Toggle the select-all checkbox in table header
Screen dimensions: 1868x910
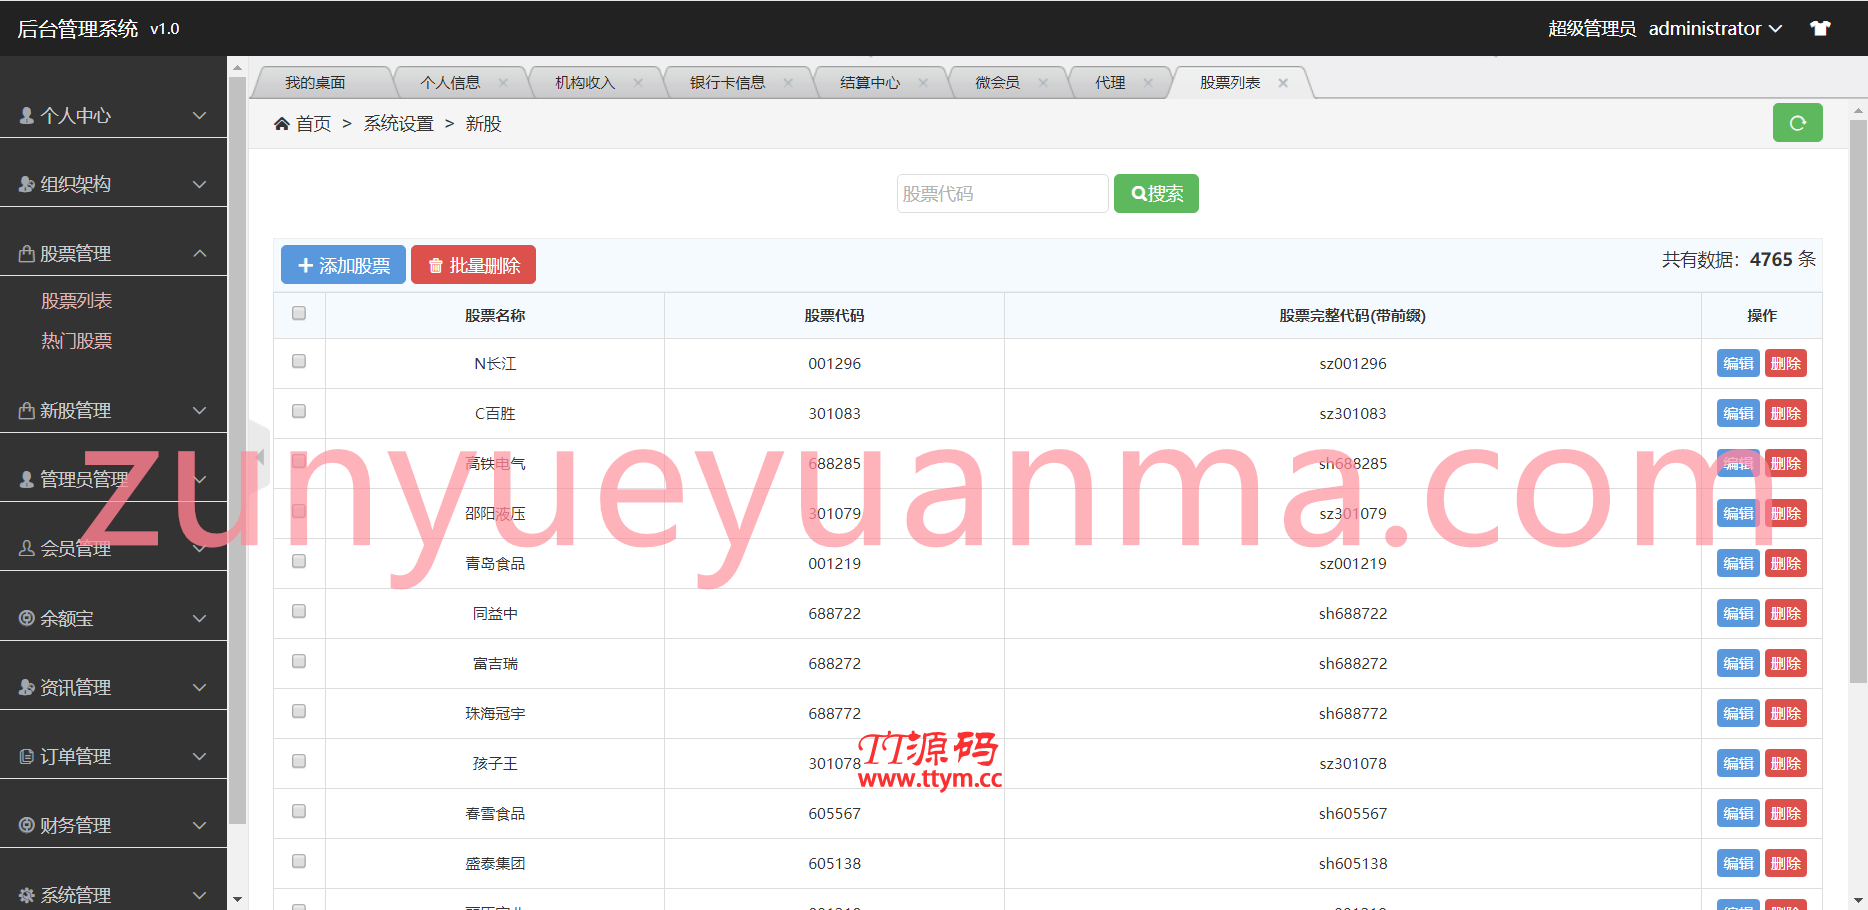click(299, 313)
